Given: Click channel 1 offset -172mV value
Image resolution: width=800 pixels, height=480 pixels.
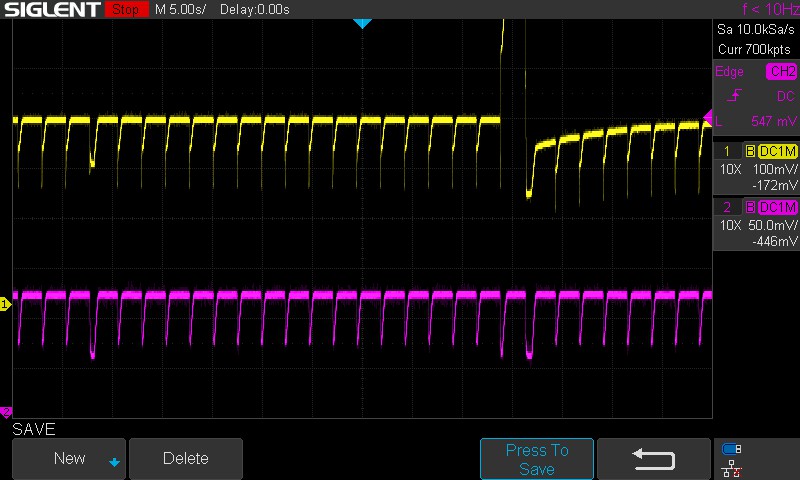Looking at the screenshot, I should [774, 186].
